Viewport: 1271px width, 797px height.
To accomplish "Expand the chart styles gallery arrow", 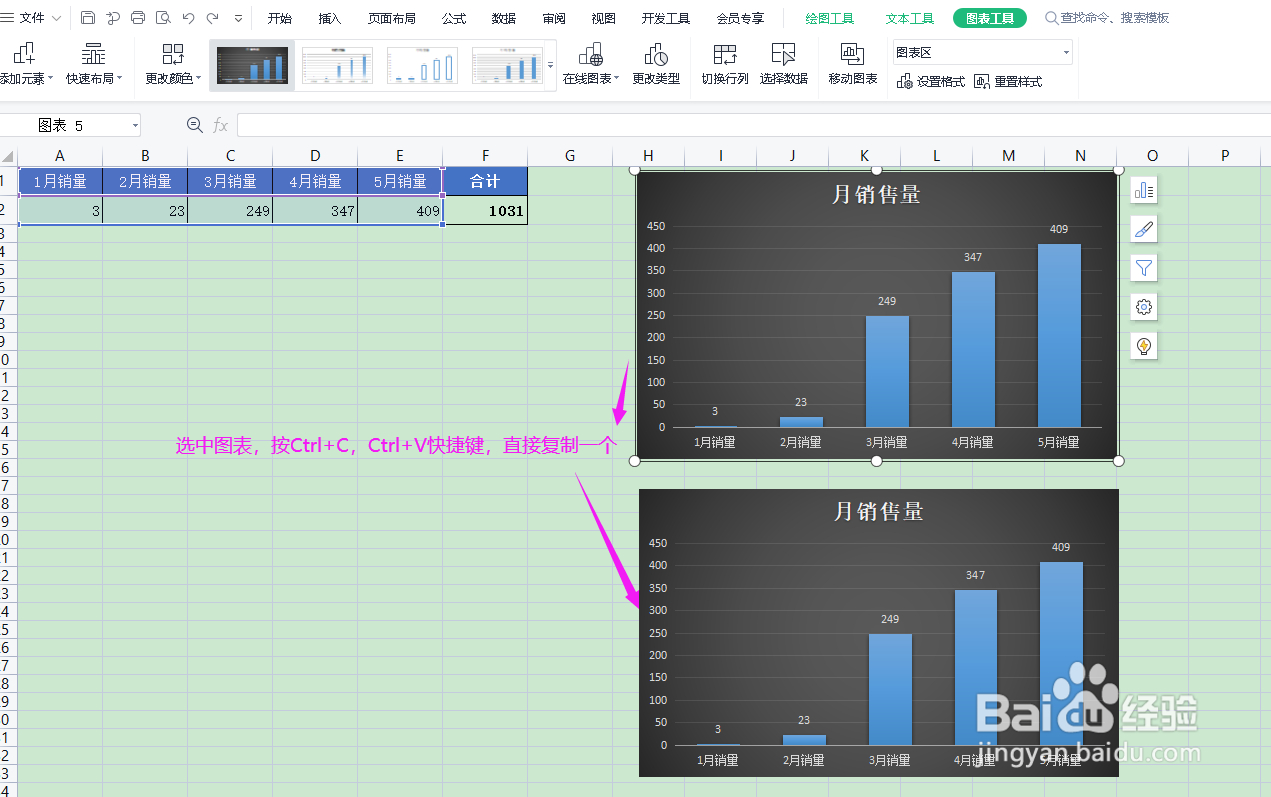I will pyautogui.click(x=551, y=65).
